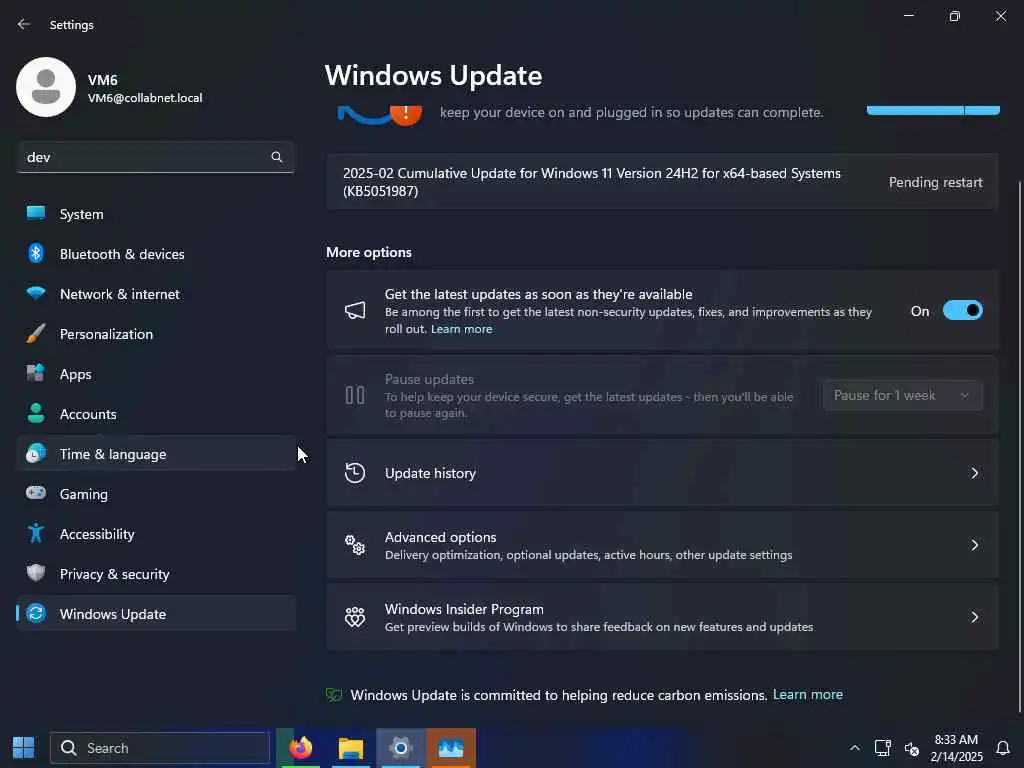The image size is (1024, 768).
Task: Click the Network wifi icon in sidebar
Action: [x=36, y=293]
